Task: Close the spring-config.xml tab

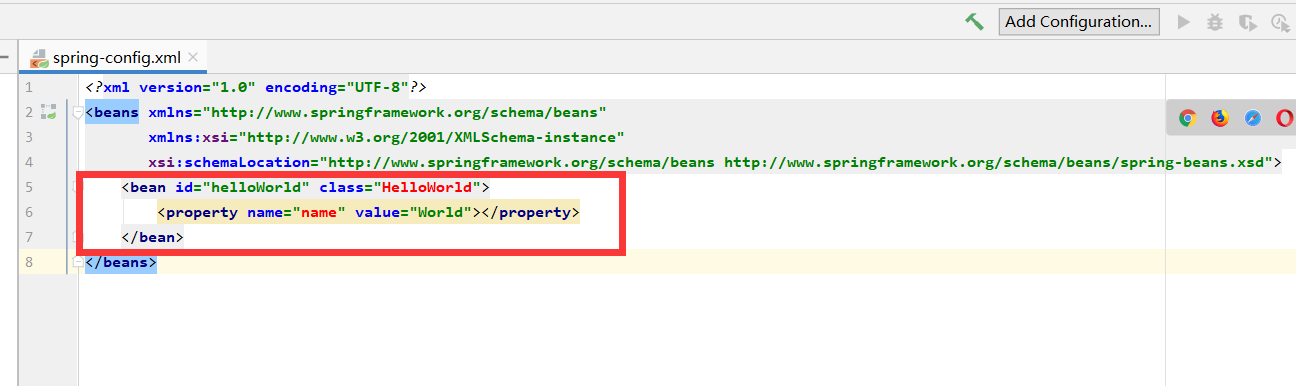Action: point(193,57)
